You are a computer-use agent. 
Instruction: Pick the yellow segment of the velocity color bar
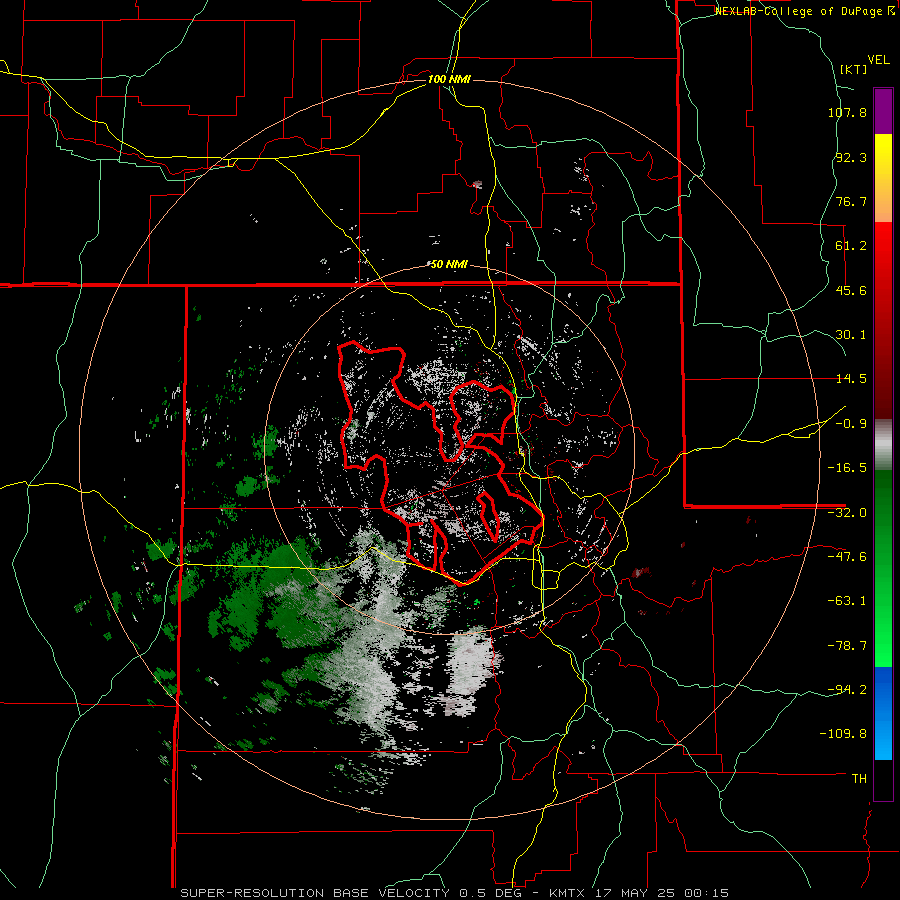tap(883, 156)
